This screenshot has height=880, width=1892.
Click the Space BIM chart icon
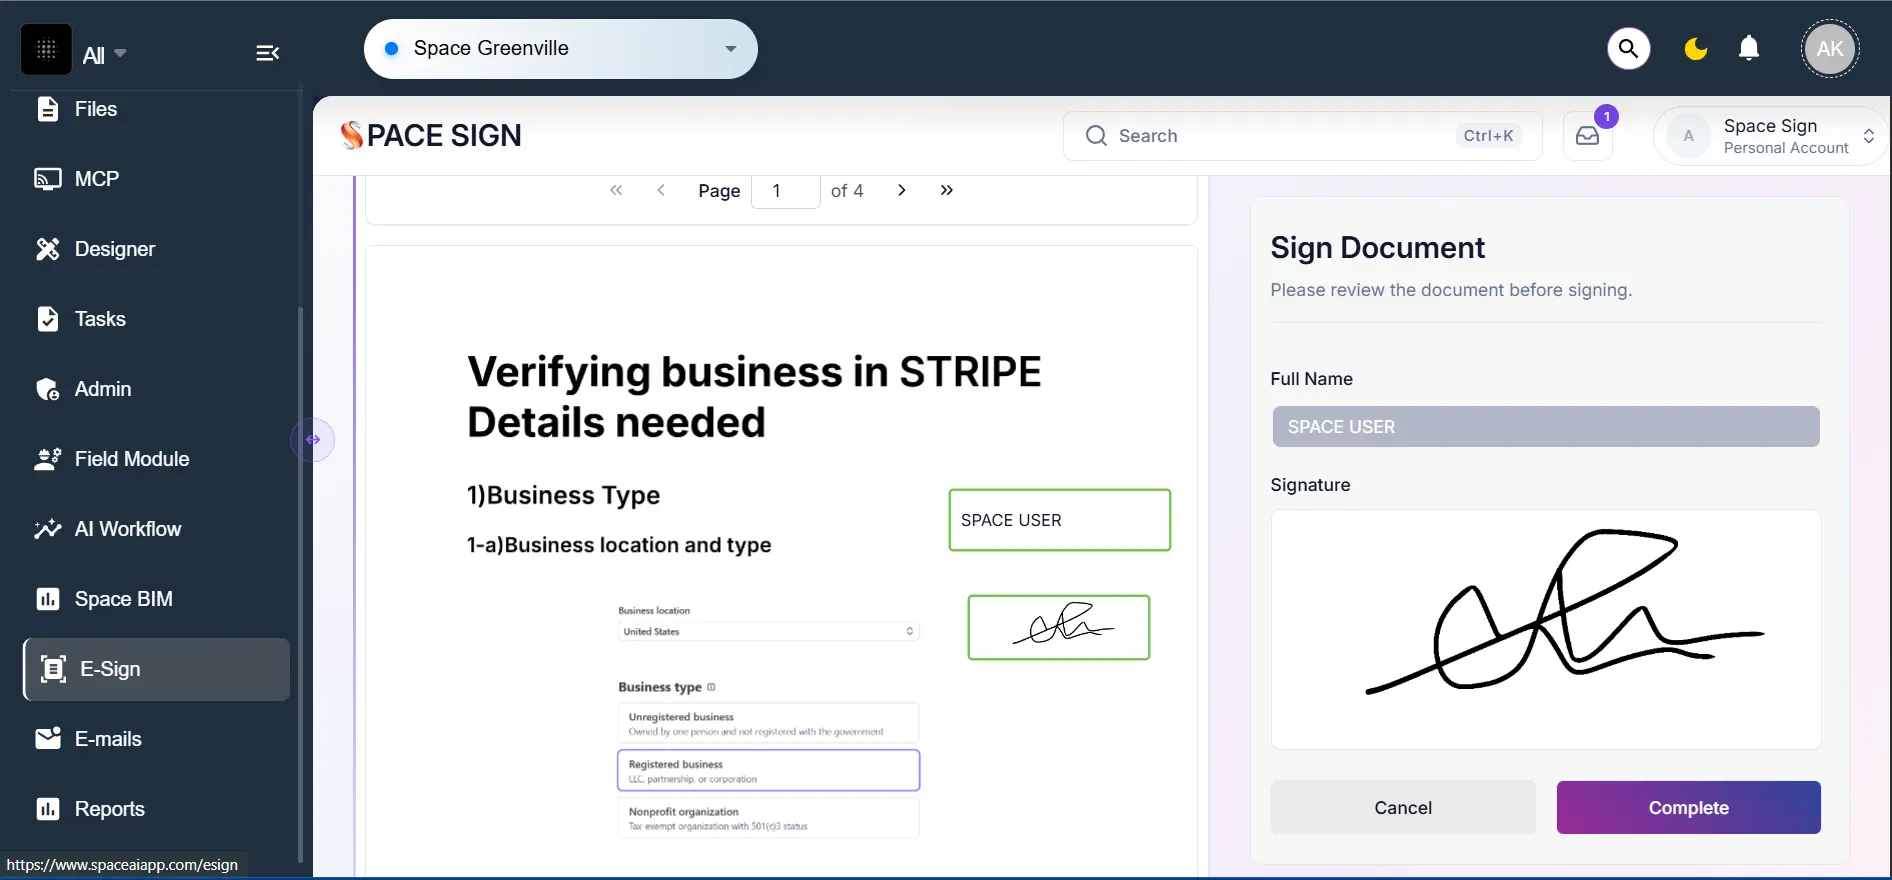coord(47,599)
